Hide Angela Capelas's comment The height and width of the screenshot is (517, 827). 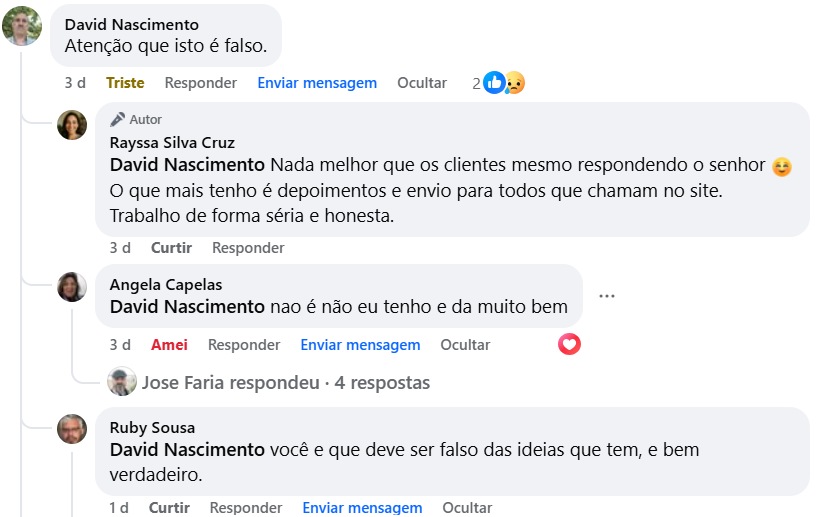(466, 345)
